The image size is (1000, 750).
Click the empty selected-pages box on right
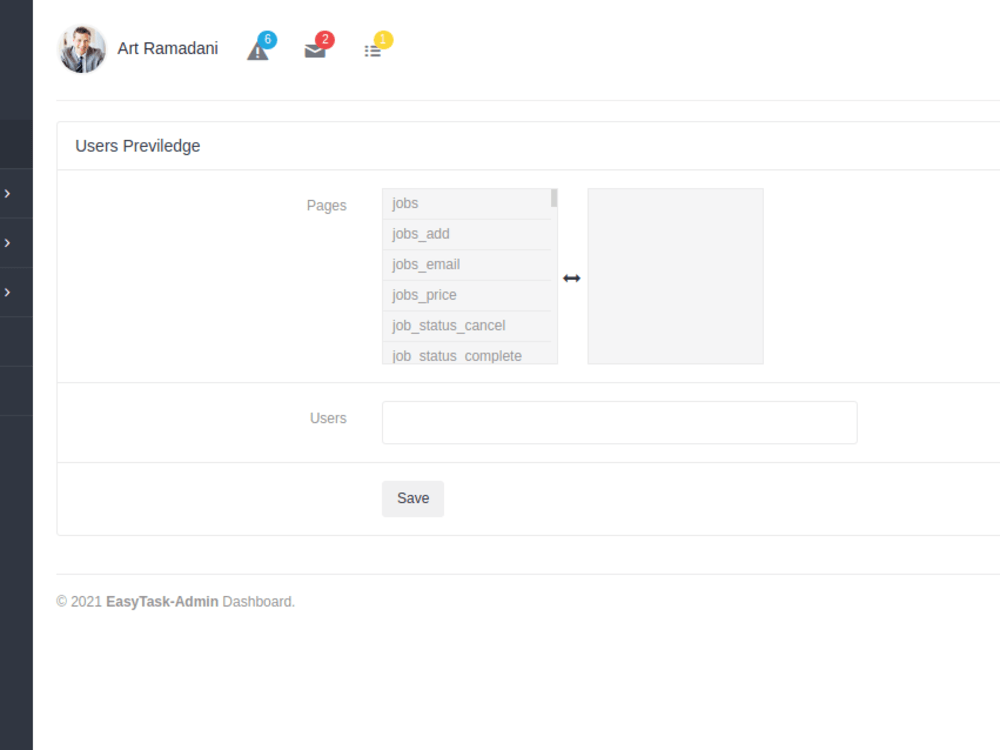coord(675,276)
